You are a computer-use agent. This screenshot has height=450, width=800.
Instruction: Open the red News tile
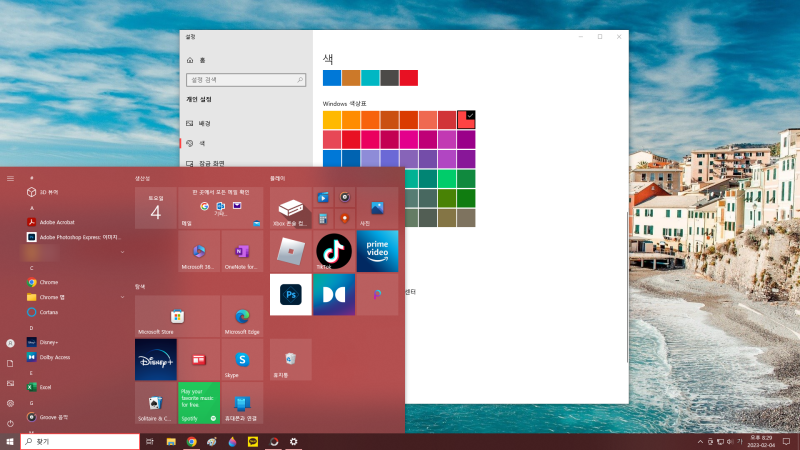click(199, 359)
